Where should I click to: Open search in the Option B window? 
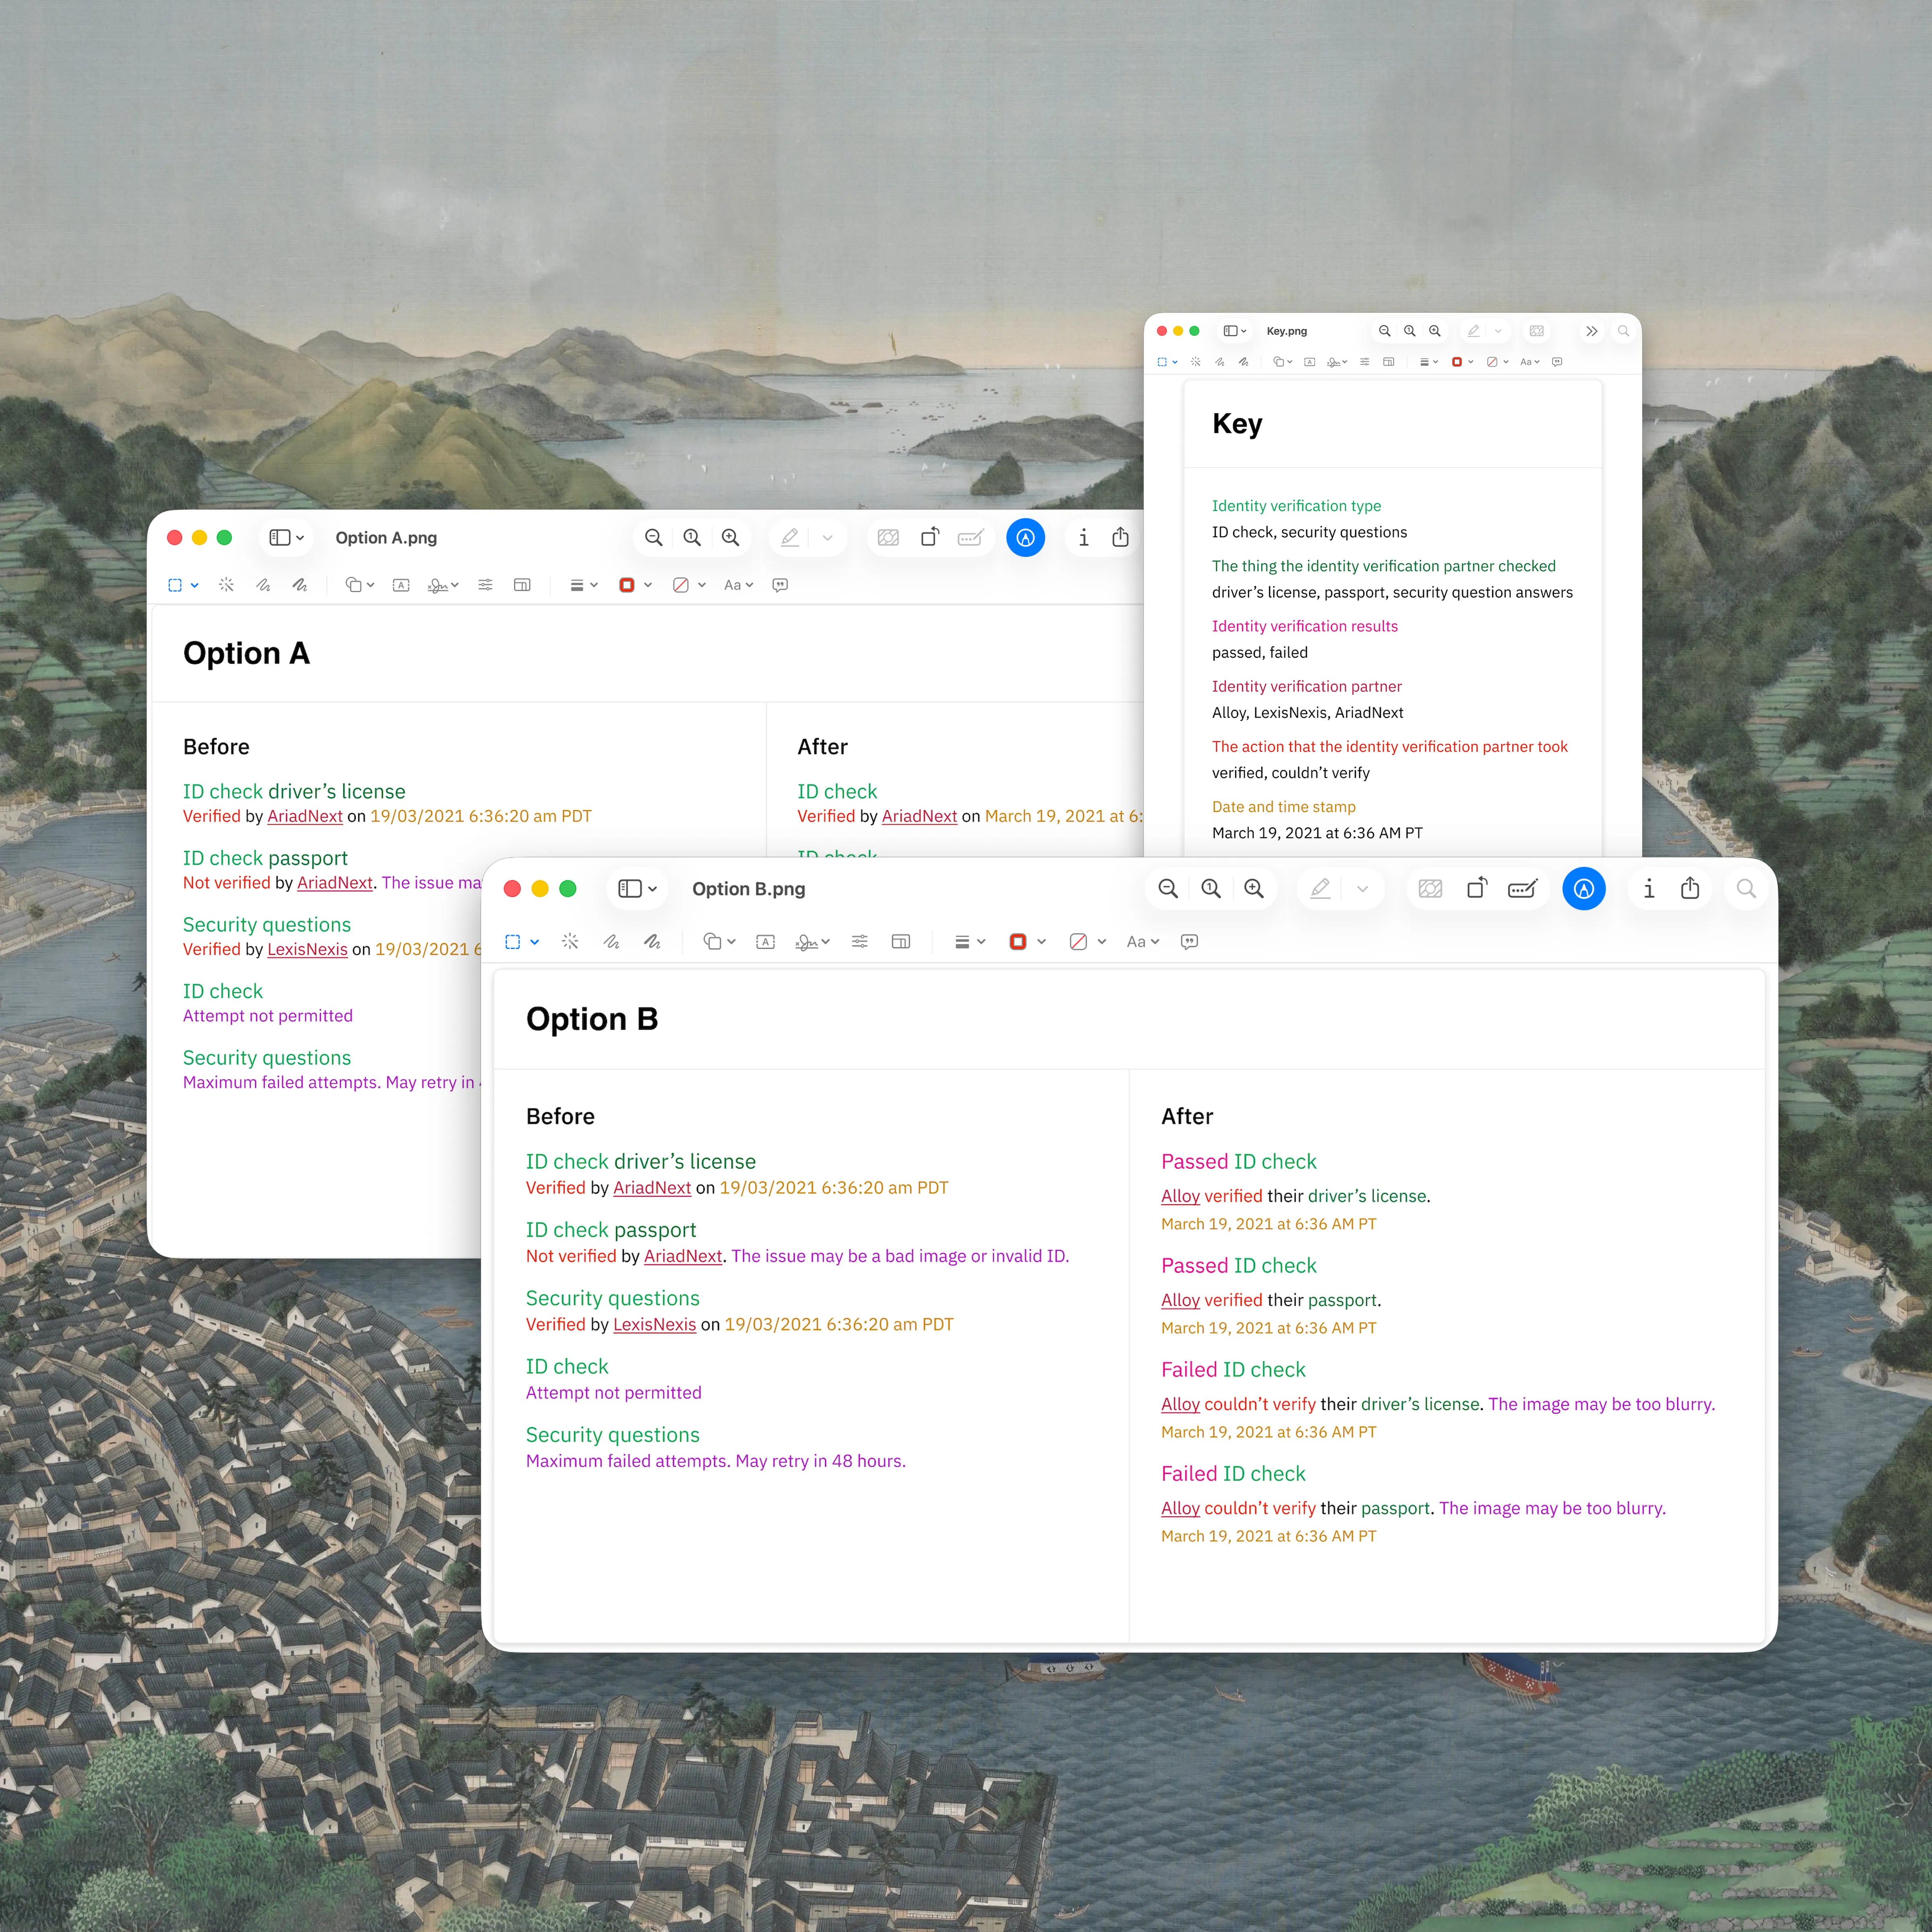click(1746, 889)
